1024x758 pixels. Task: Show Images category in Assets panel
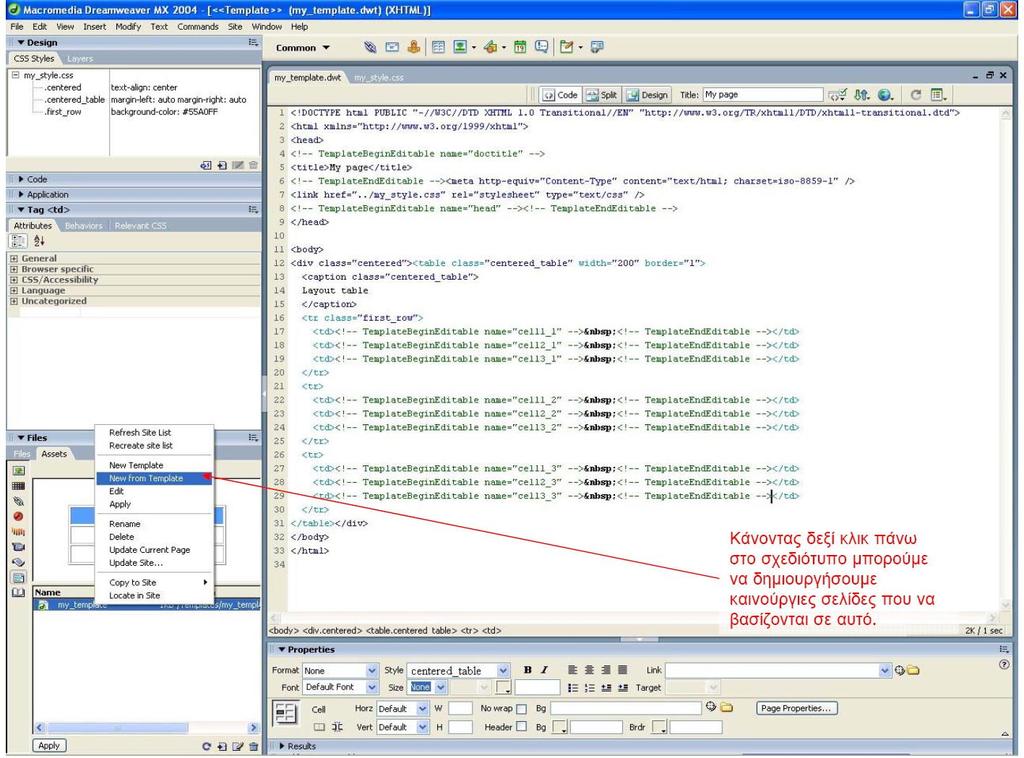pyautogui.click(x=18, y=470)
